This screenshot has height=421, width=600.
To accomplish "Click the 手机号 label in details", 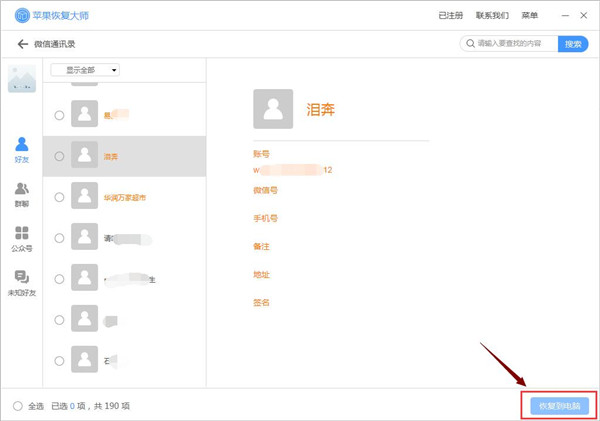I will [265, 218].
